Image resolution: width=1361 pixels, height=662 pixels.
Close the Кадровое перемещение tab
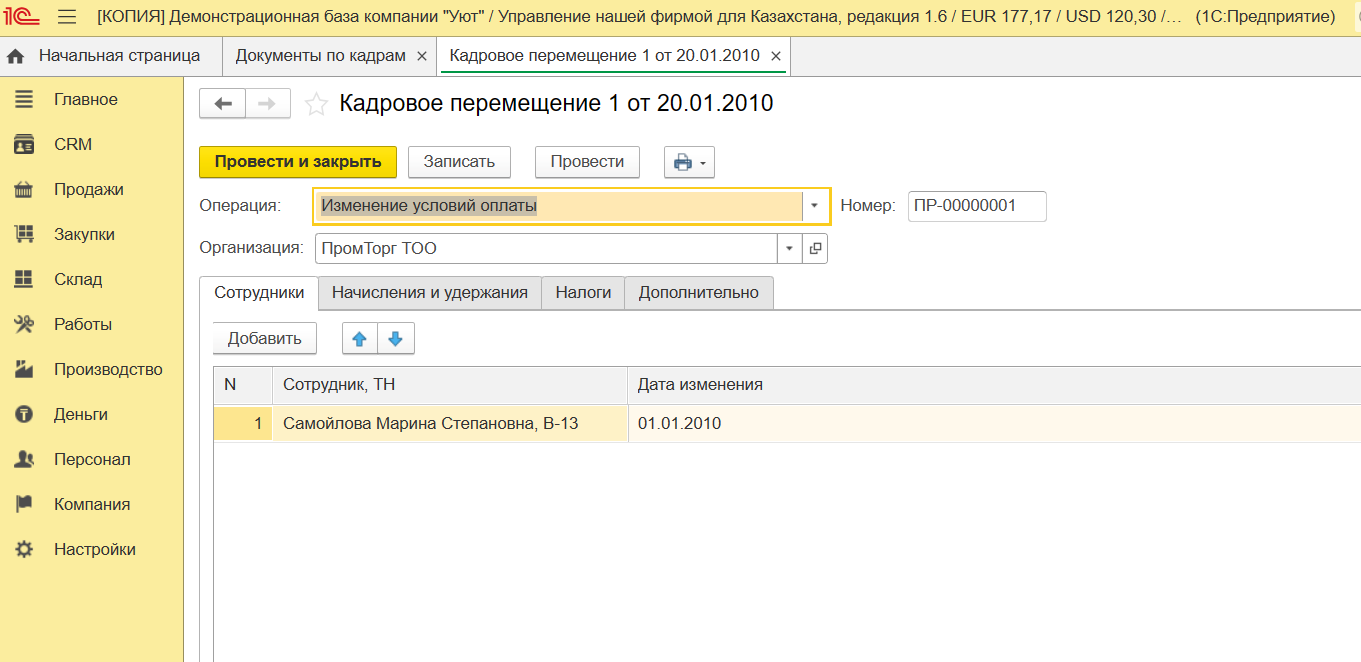coord(775,56)
